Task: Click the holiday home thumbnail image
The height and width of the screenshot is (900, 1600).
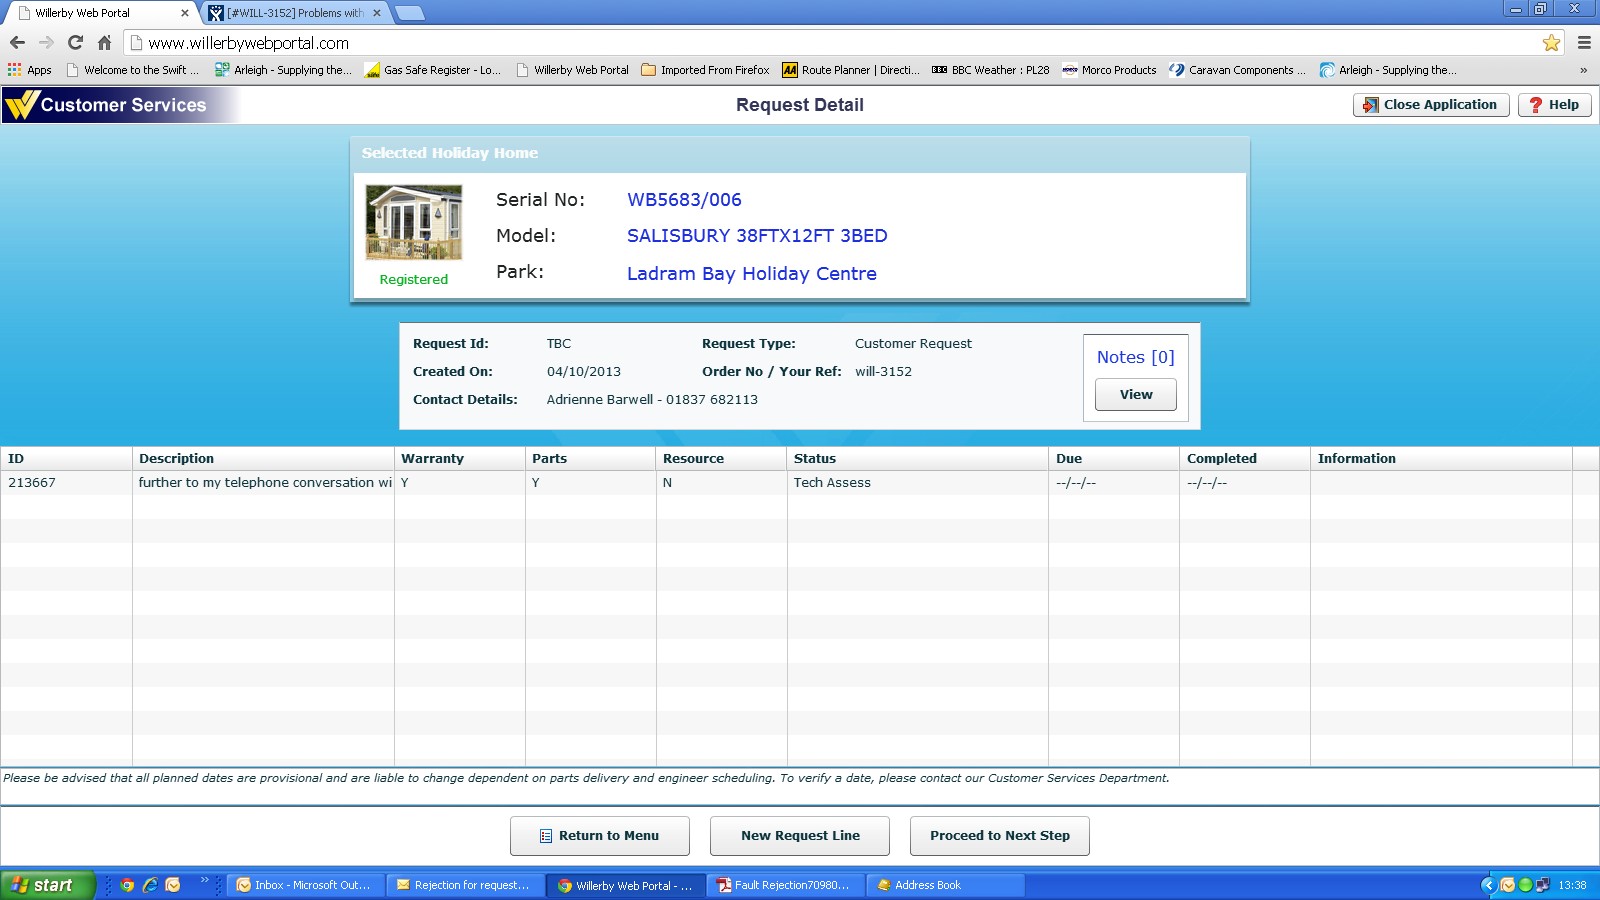Action: pyautogui.click(x=414, y=222)
